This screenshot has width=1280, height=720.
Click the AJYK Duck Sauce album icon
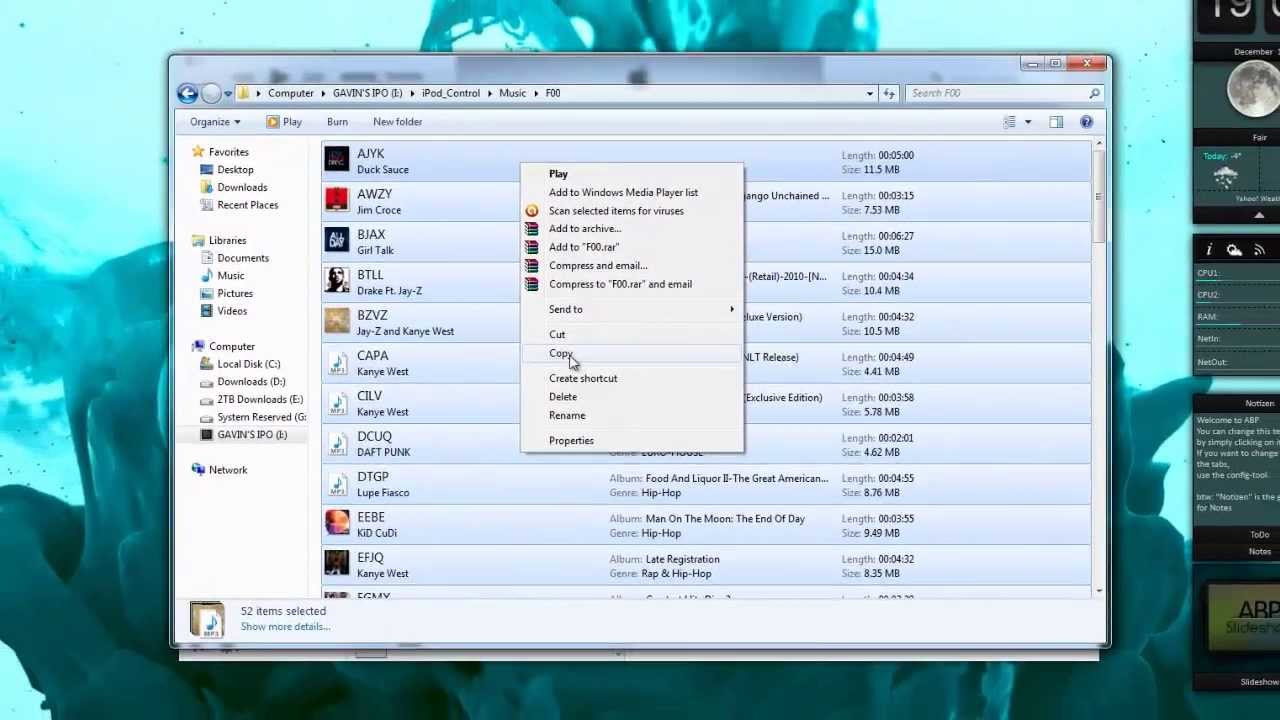coord(337,160)
